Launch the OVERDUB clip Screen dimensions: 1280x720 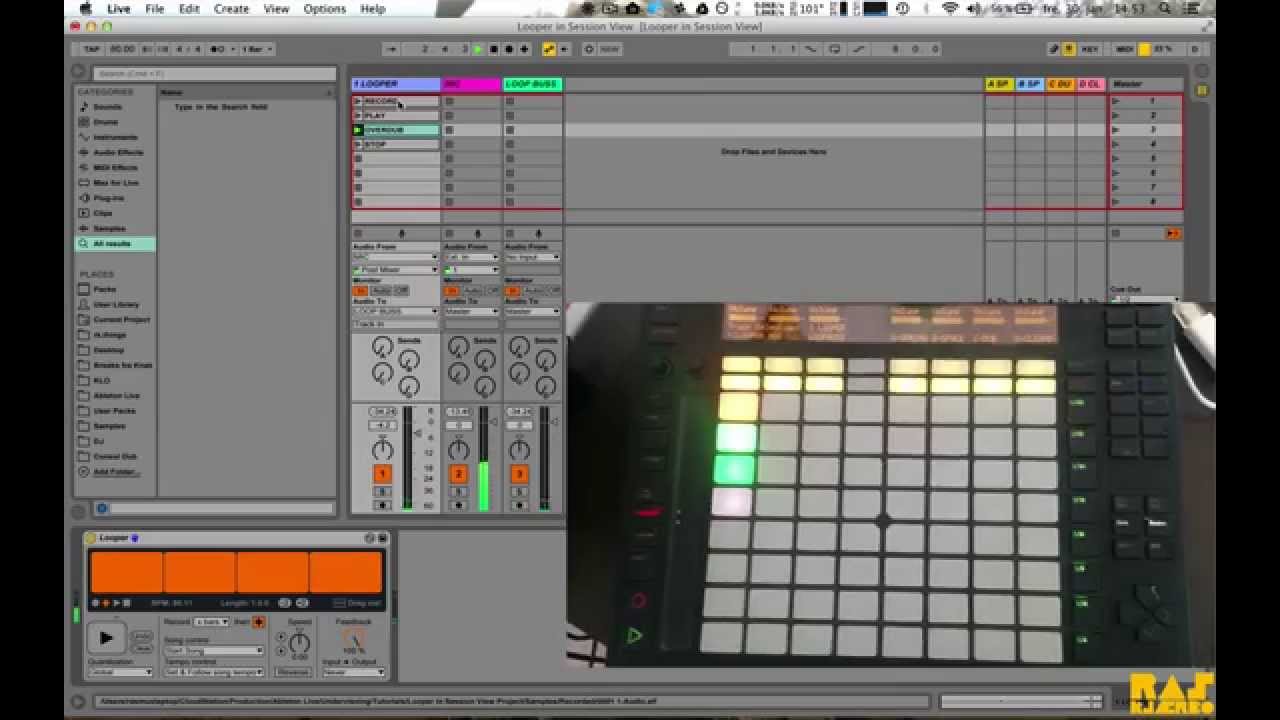click(358, 130)
